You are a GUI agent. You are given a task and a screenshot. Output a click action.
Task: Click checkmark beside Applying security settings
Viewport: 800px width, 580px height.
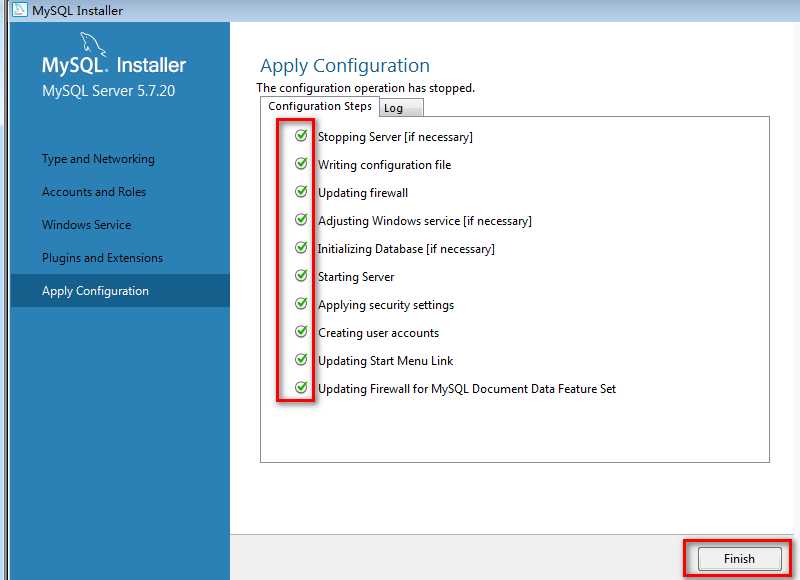(301, 304)
